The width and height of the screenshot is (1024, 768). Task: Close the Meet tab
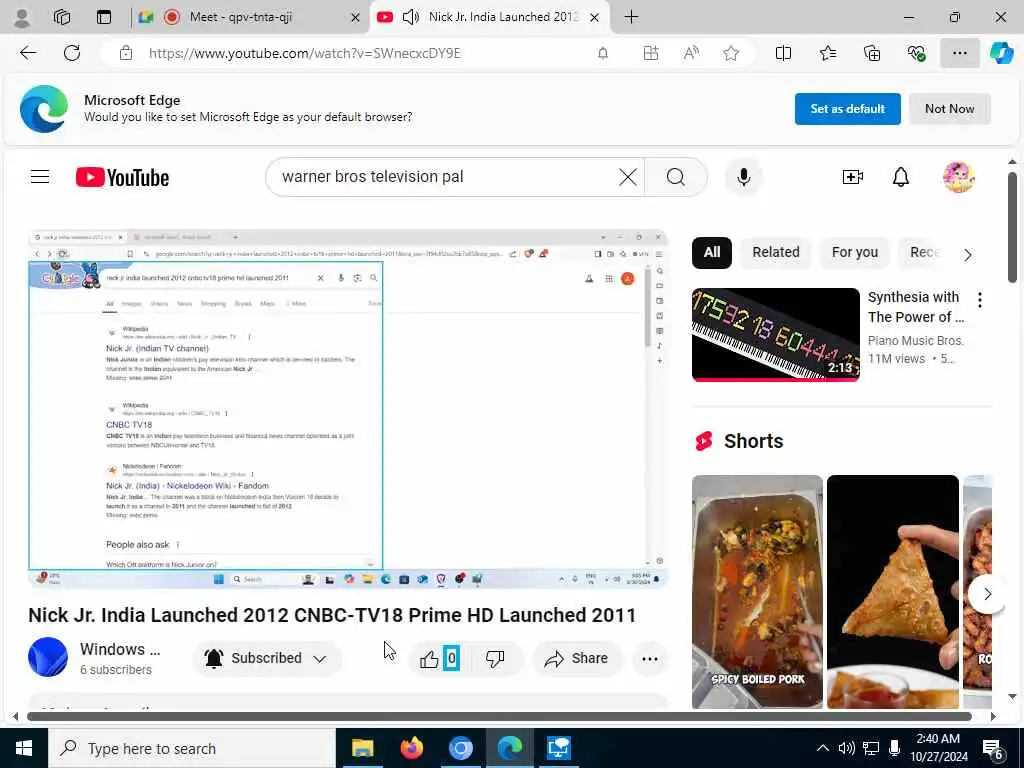355,18
